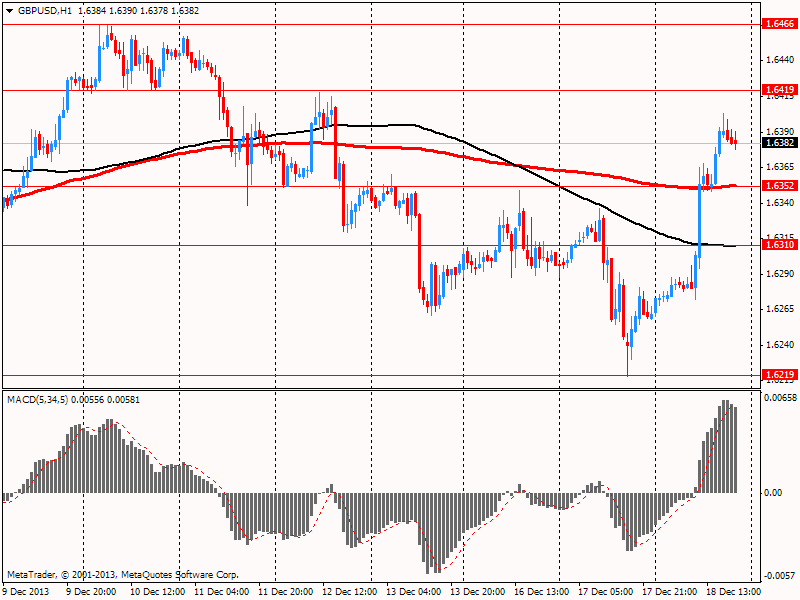Click the 0.00 MACD zero level label
The image size is (800, 600).
[x=773, y=493]
